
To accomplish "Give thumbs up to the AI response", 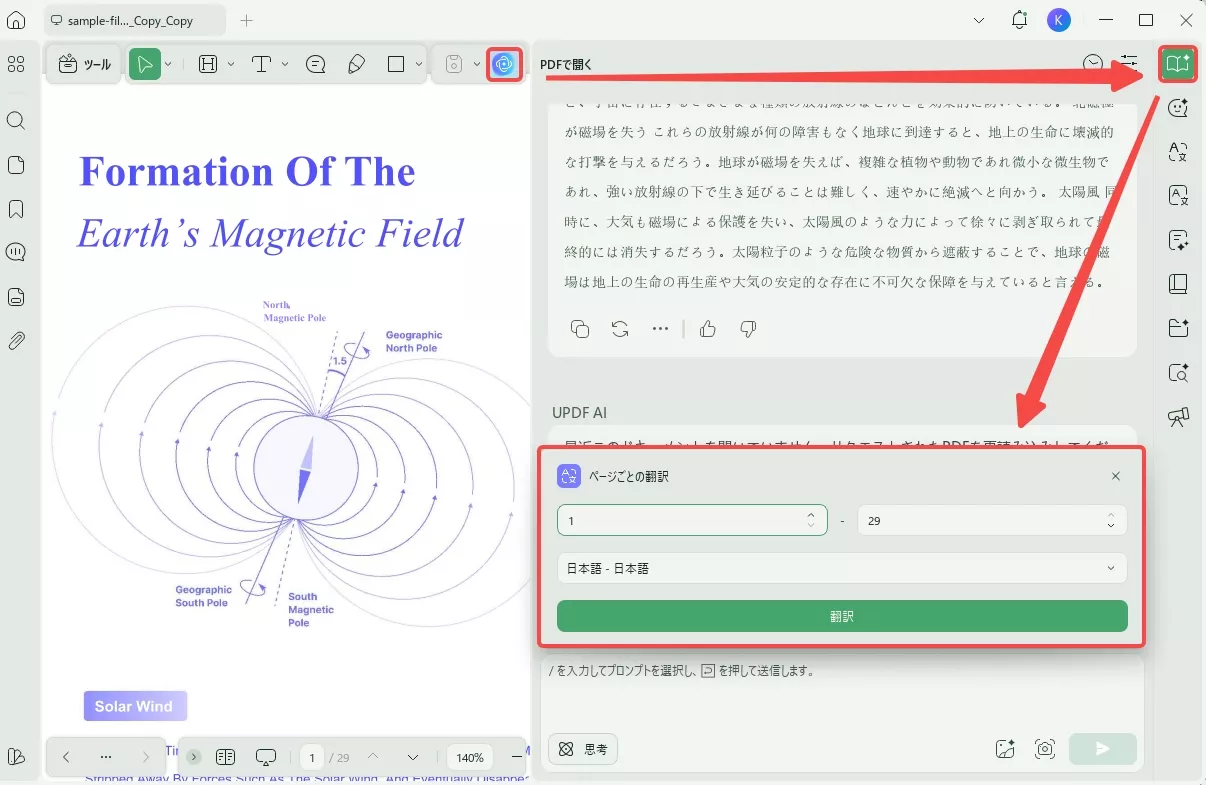I will click(x=707, y=328).
